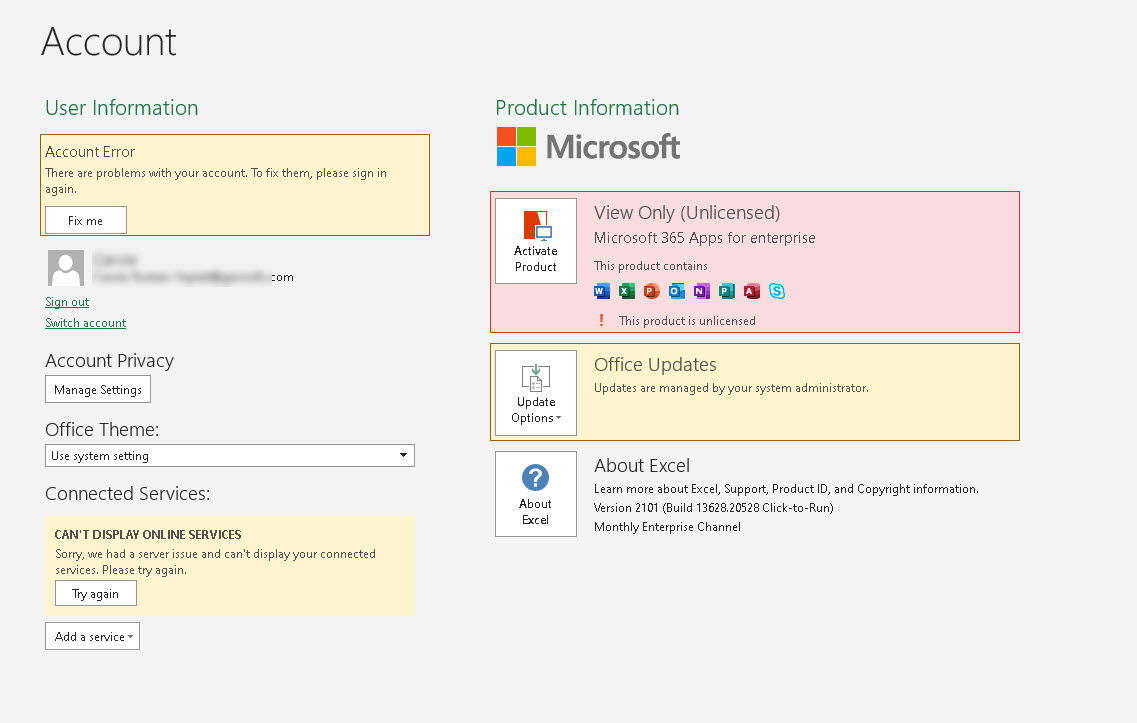Click the Outlook app icon

pyautogui.click(x=677, y=292)
